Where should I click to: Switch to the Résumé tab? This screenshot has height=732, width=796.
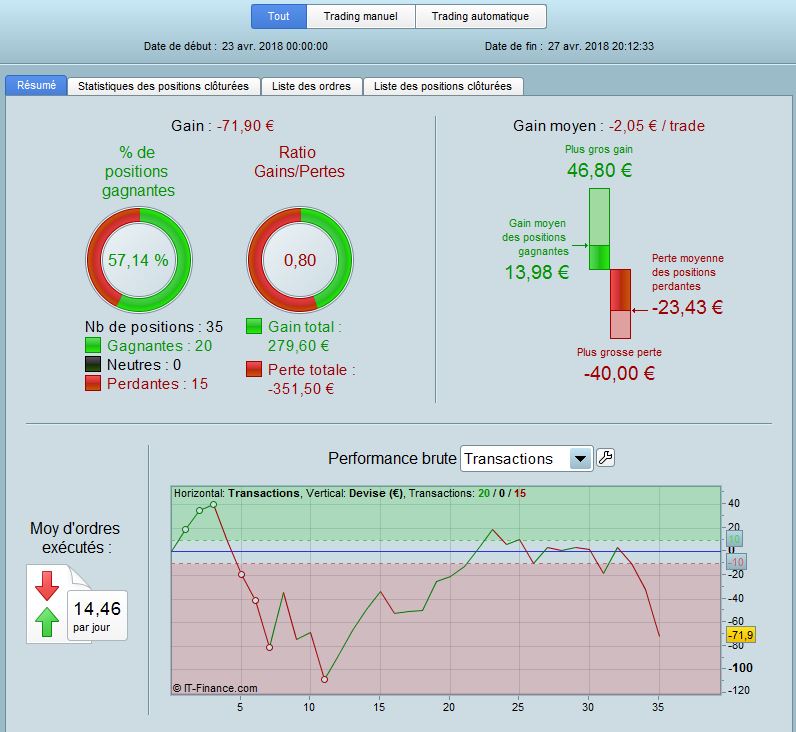tap(36, 85)
